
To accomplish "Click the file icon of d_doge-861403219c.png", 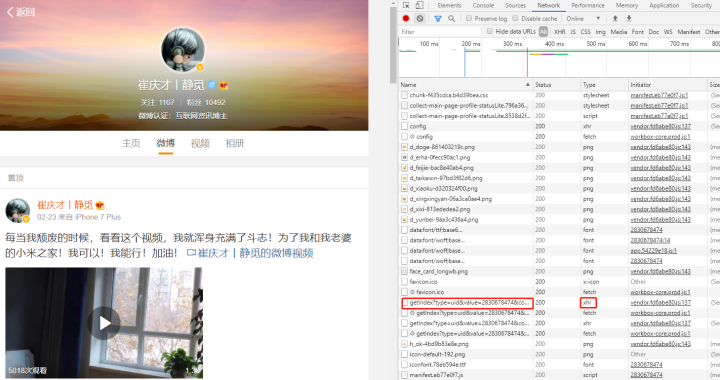I will (404, 147).
